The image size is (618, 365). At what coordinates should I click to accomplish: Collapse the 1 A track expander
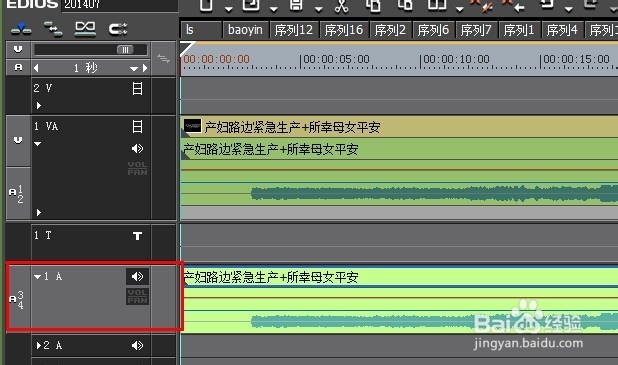pyautogui.click(x=37, y=277)
